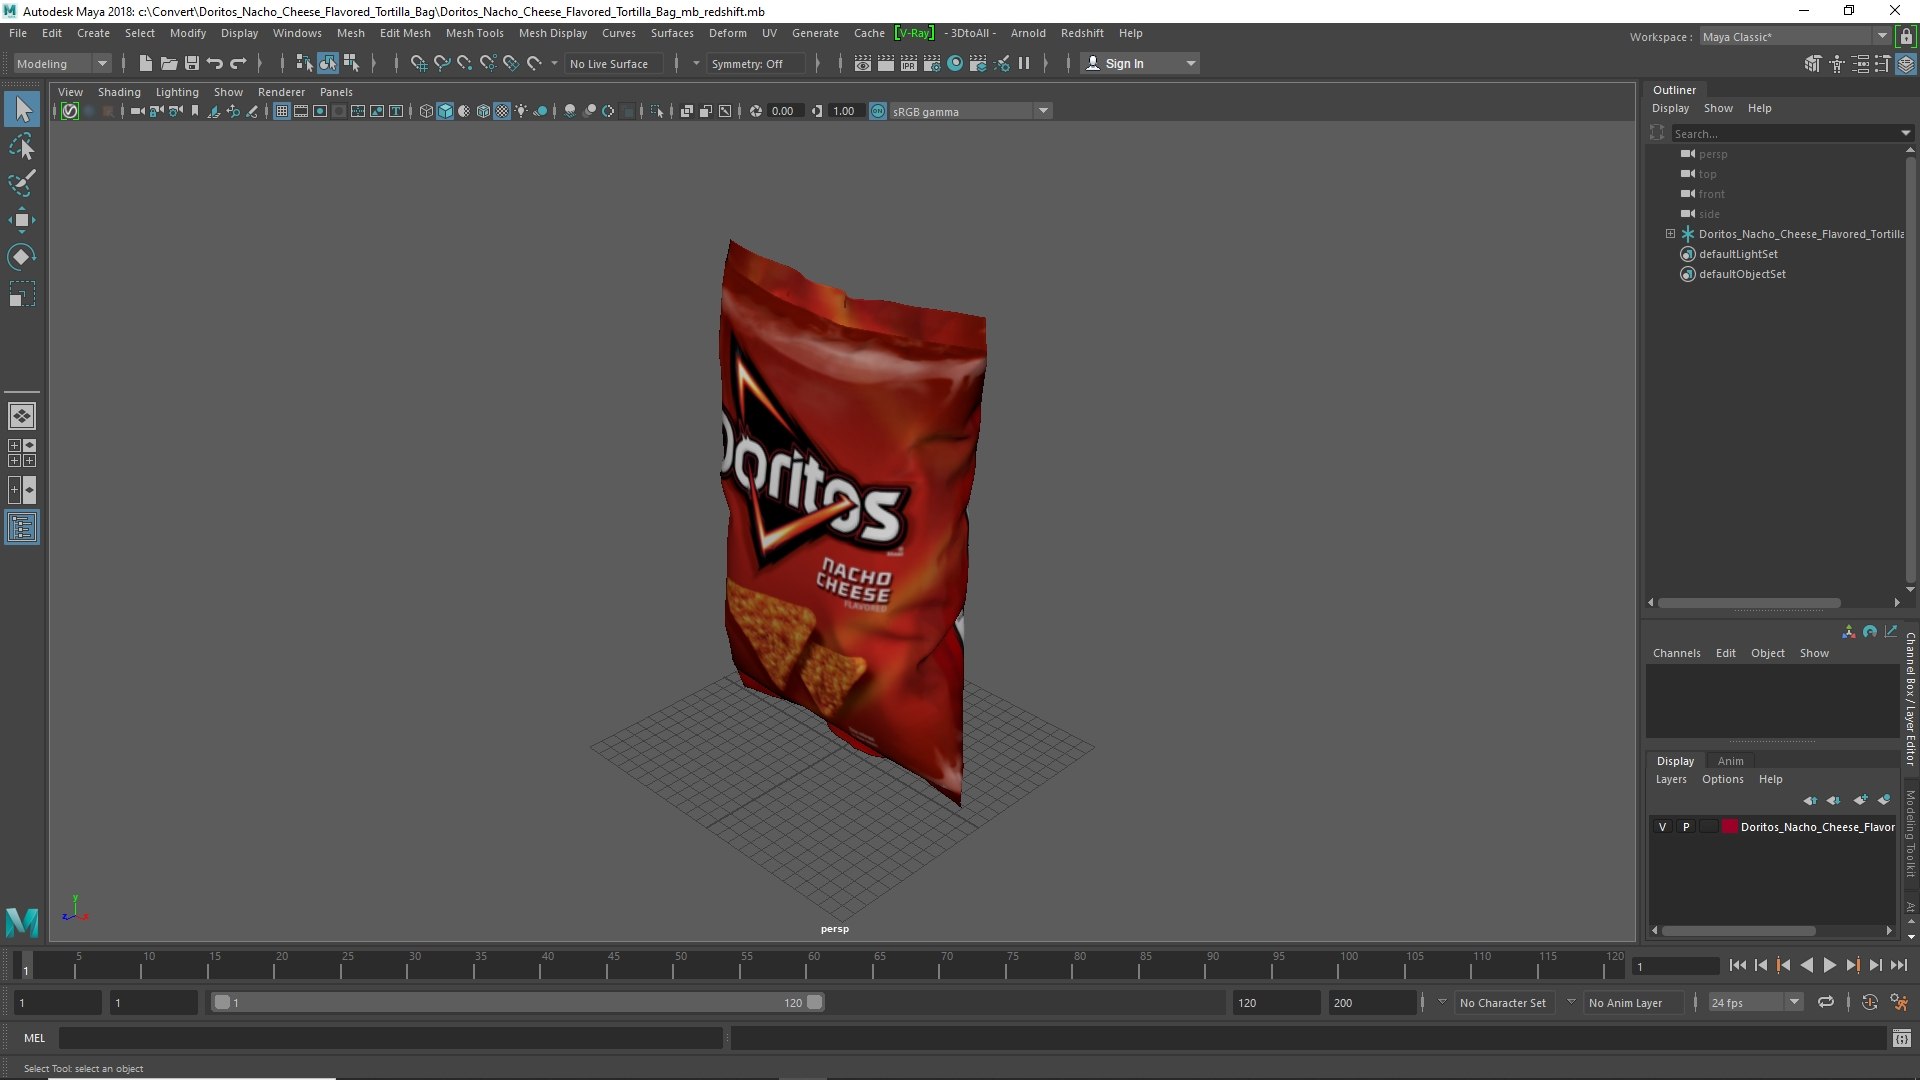Open the Modeling Toolkit side tab

click(x=1910, y=833)
